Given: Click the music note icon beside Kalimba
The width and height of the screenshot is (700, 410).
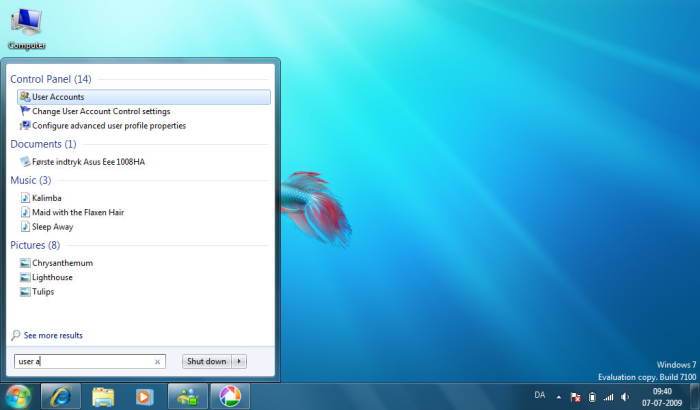Looking at the screenshot, I should click(x=25, y=197).
